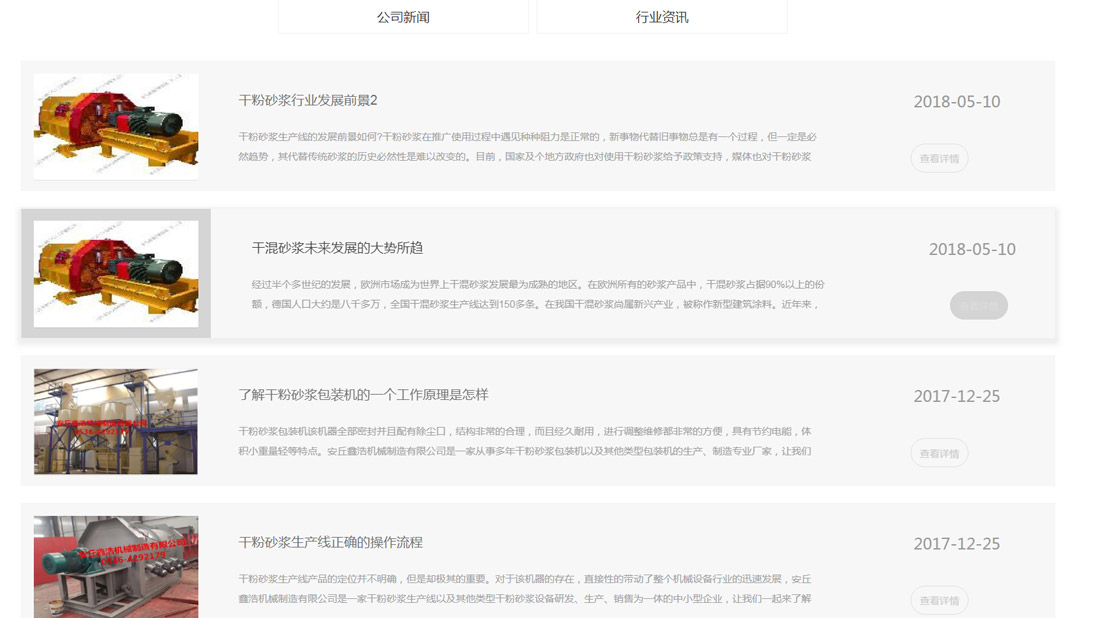Click 查看详情 for the operation process article

(x=938, y=600)
